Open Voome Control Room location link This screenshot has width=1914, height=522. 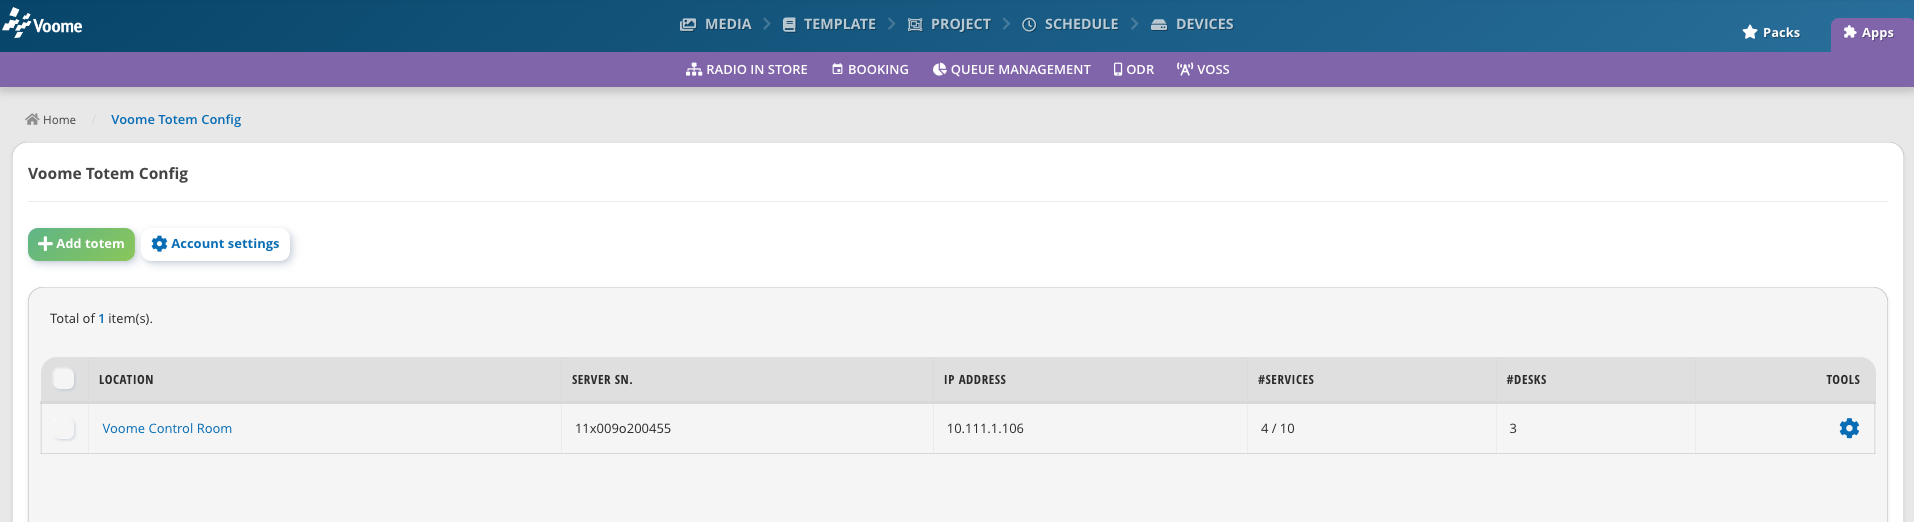point(167,428)
